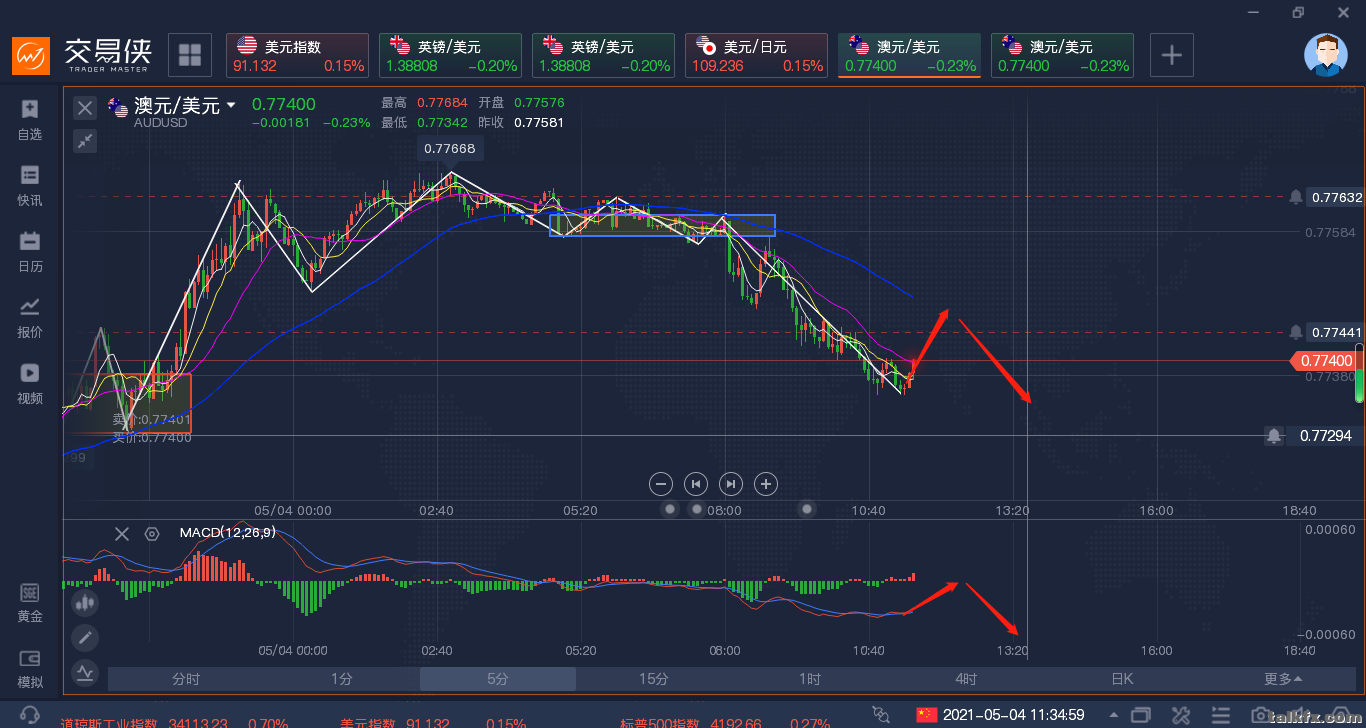1366x728 pixels.
Task: Open the 自选 watchlist sidebar item
Action: tap(30, 119)
